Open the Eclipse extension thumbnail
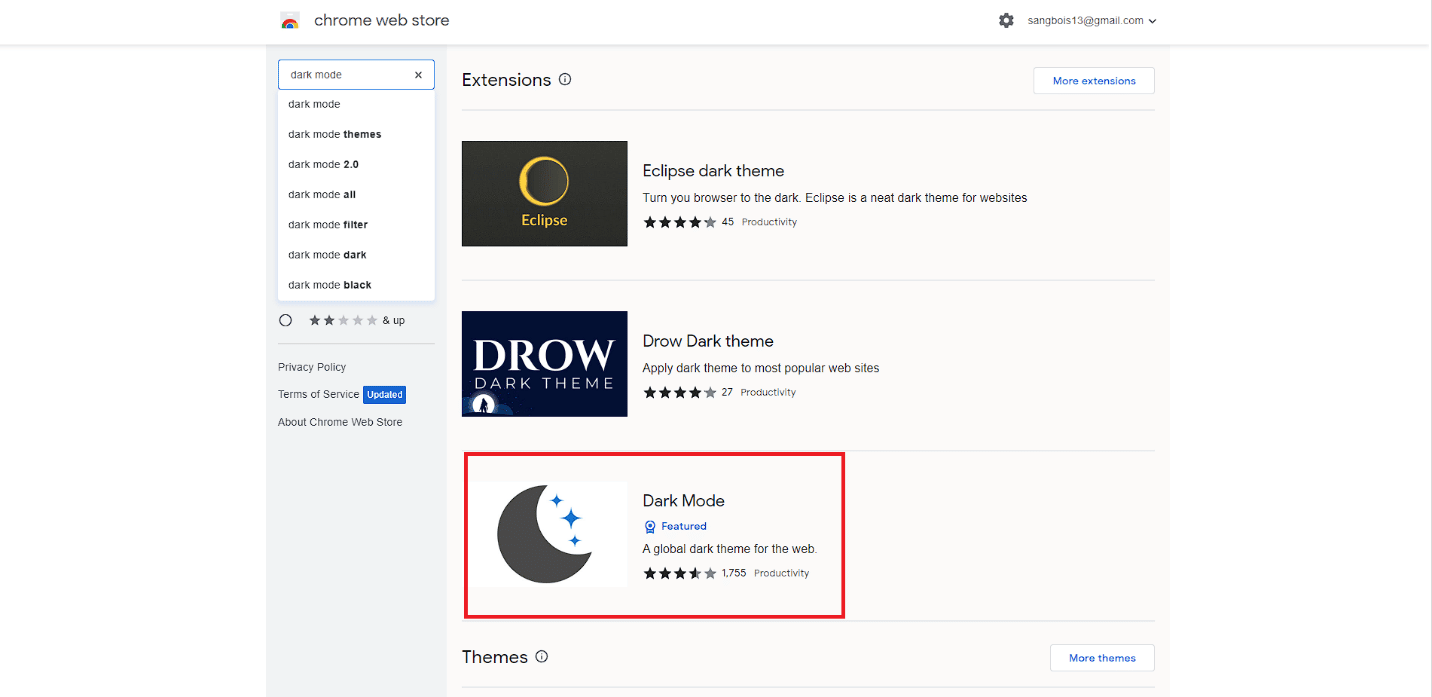This screenshot has width=1432, height=697. tap(545, 194)
